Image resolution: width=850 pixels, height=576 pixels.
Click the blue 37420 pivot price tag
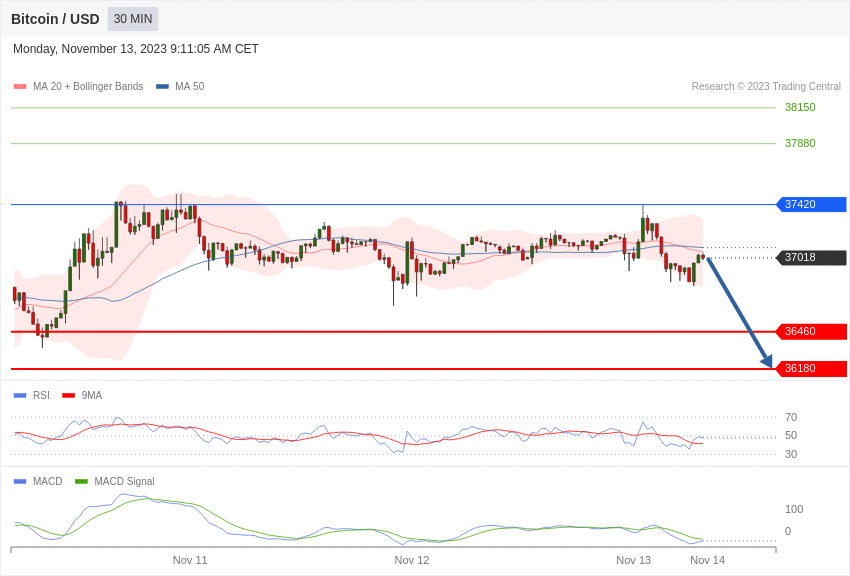coord(812,204)
